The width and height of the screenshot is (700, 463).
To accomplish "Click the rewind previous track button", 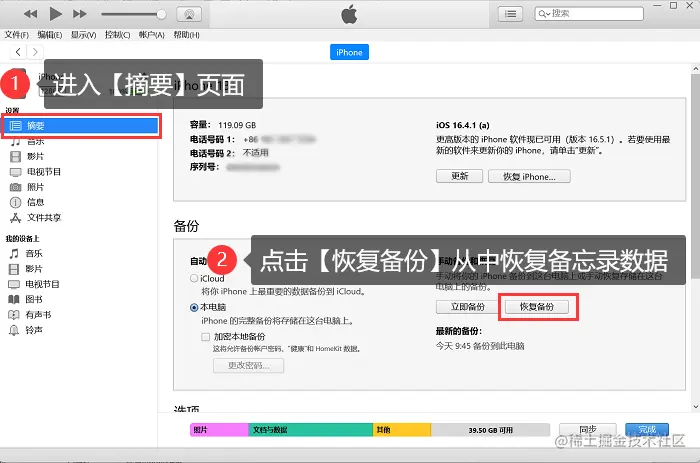I will tap(30, 14).
